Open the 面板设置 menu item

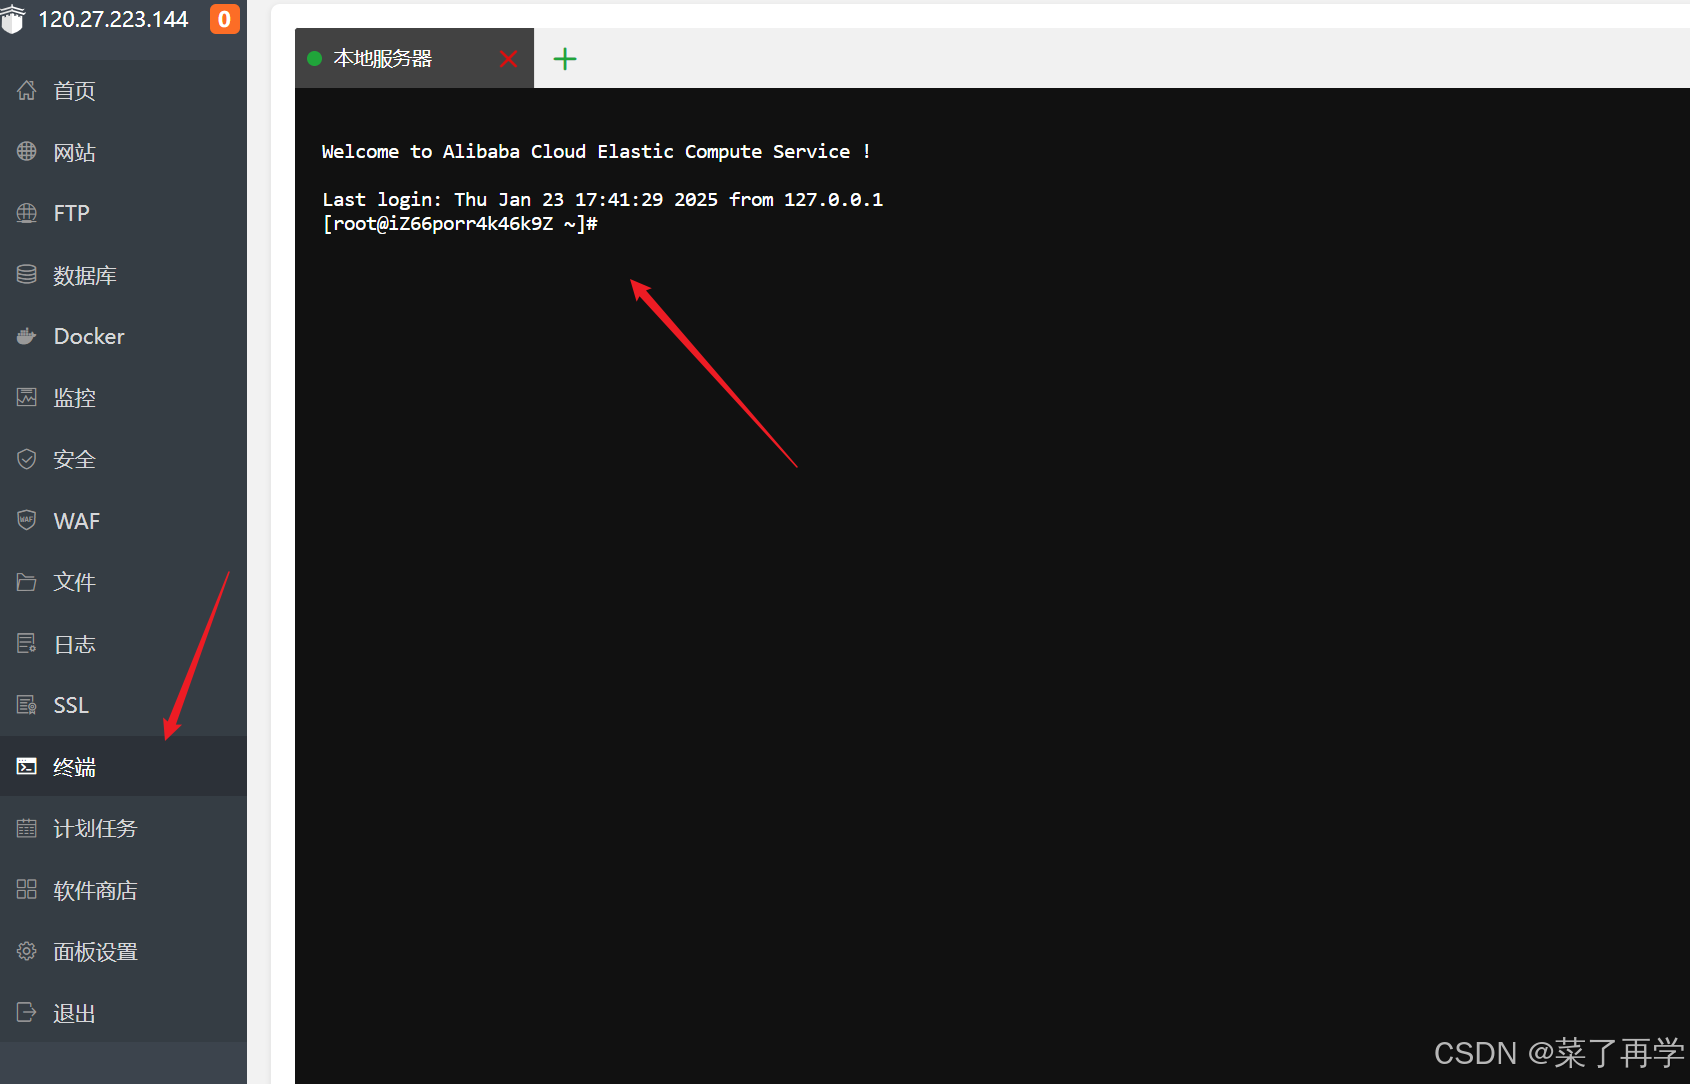click(123, 951)
